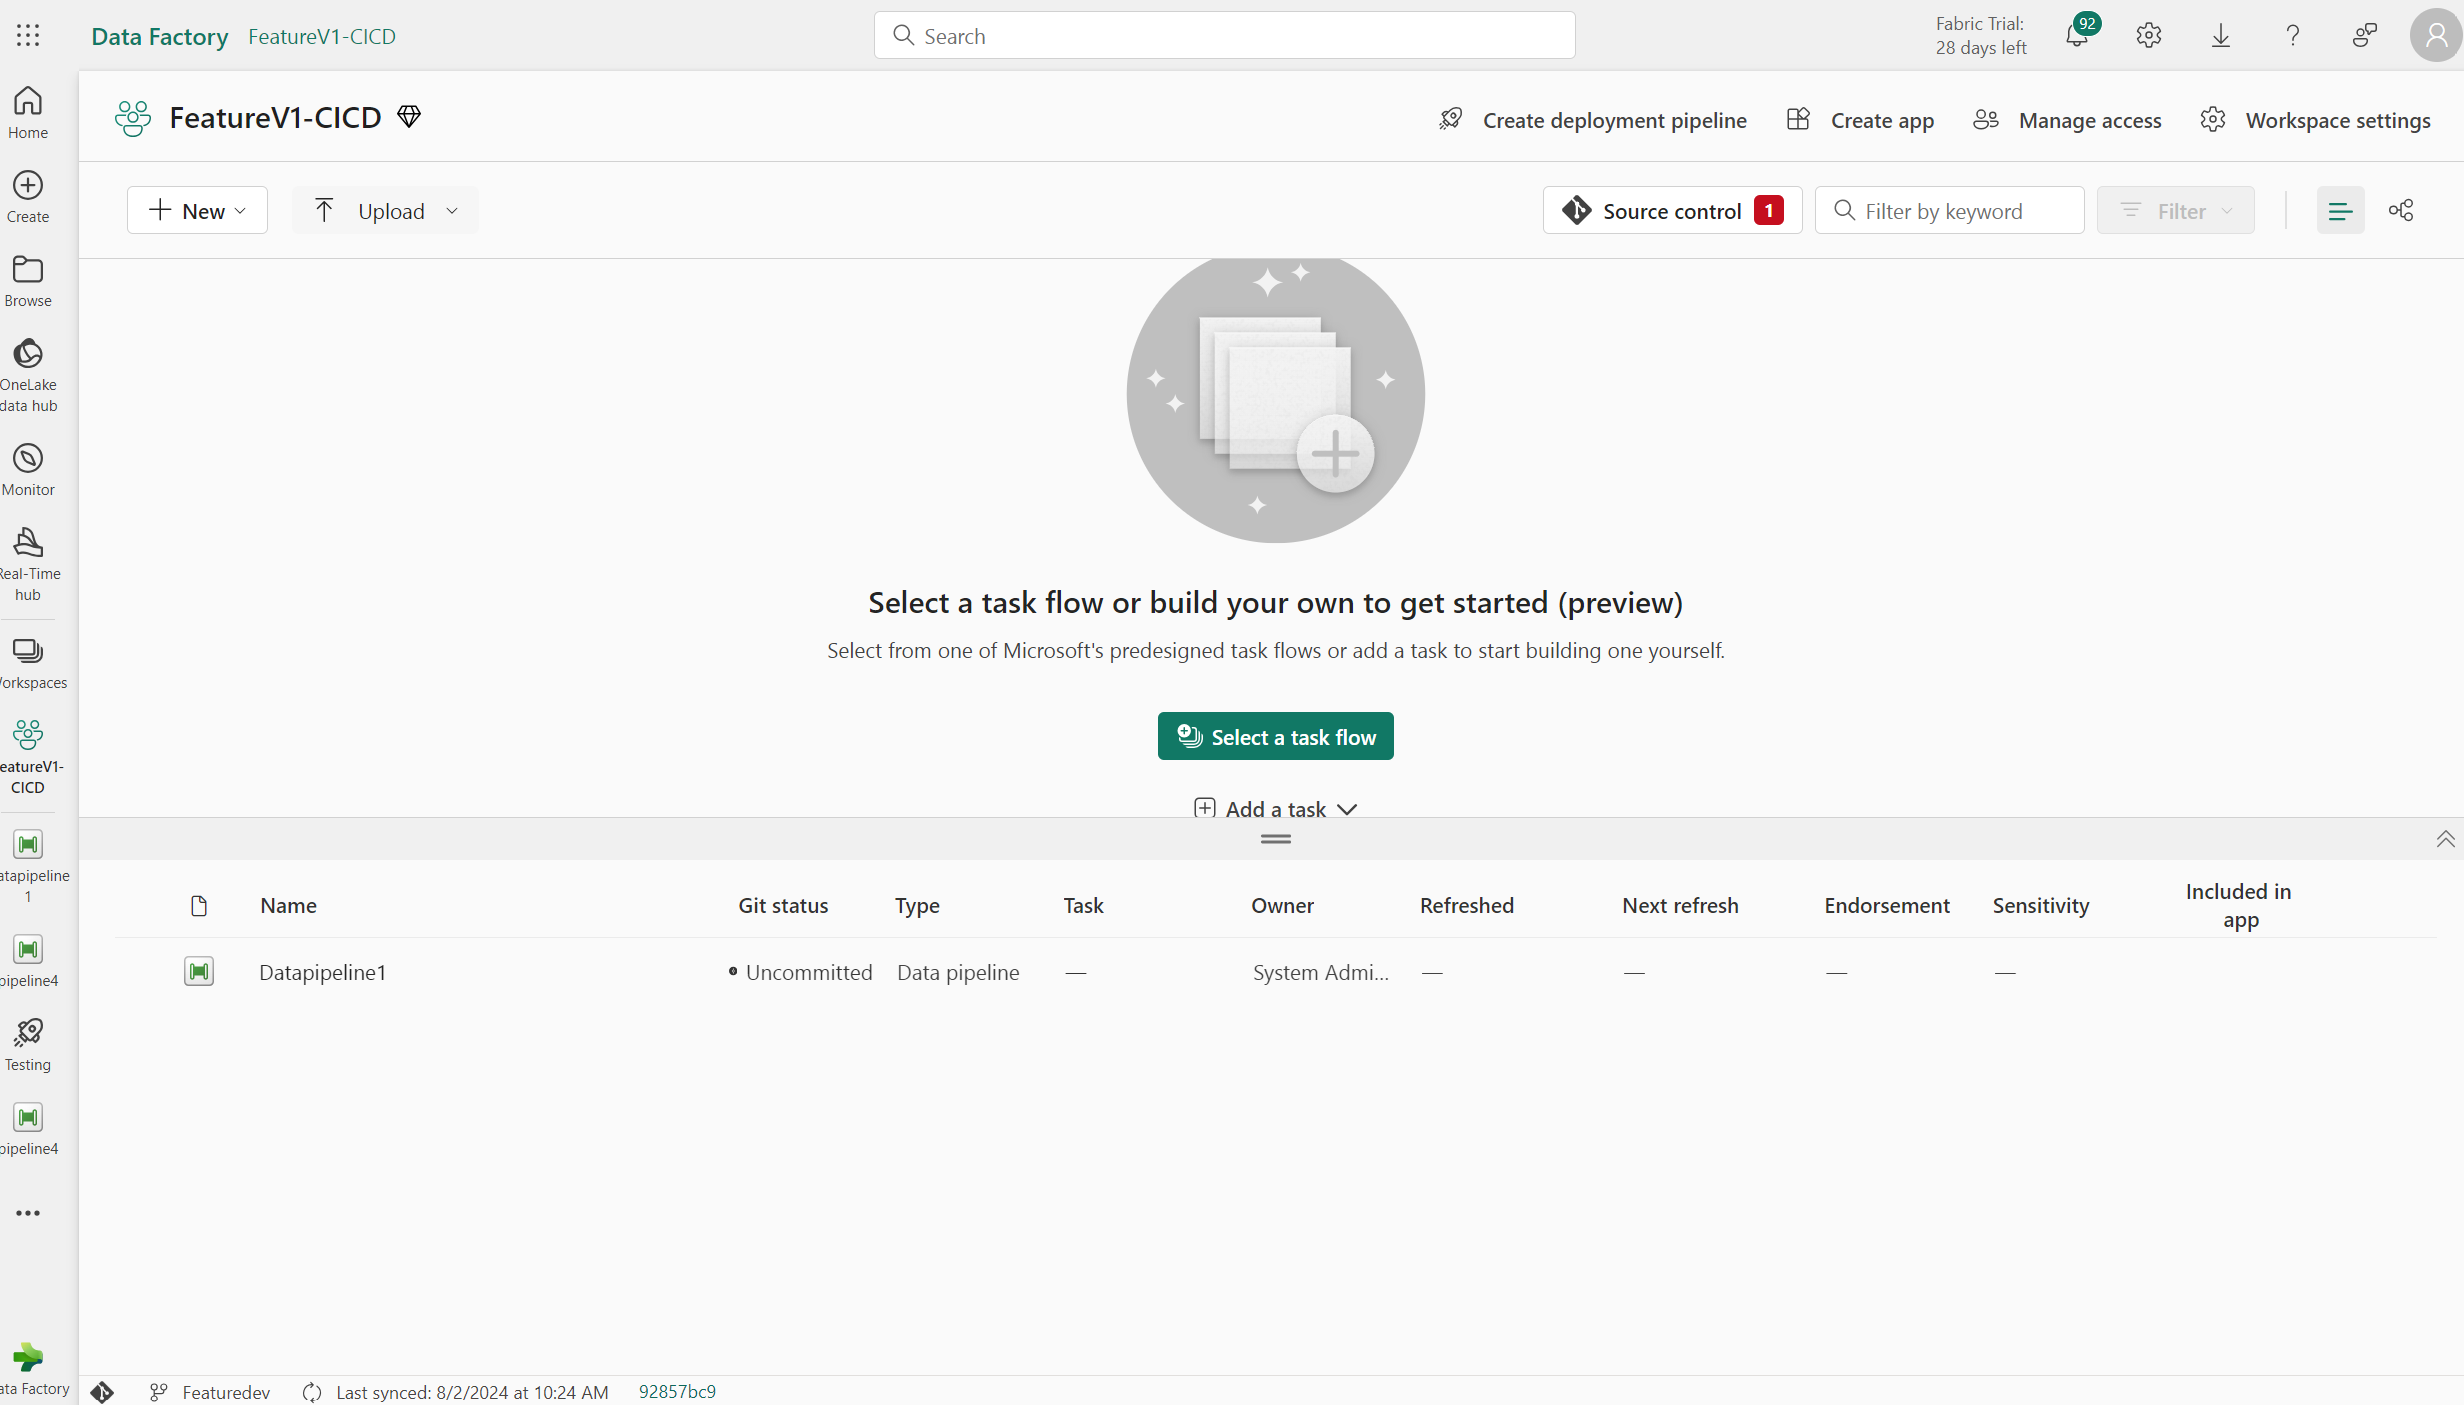Open Testing deployment pipeline in the sidebar

click(28, 1044)
